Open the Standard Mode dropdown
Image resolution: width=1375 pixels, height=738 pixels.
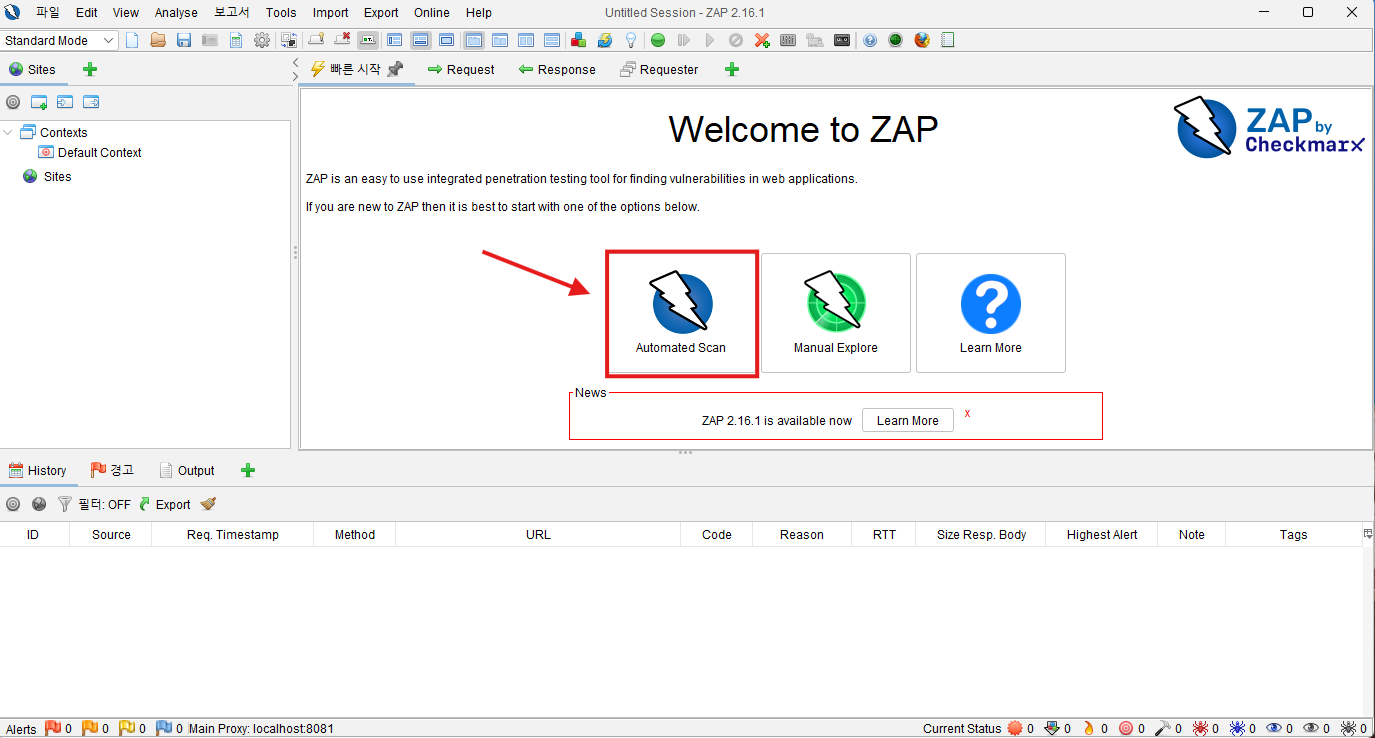(x=60, y=41)
